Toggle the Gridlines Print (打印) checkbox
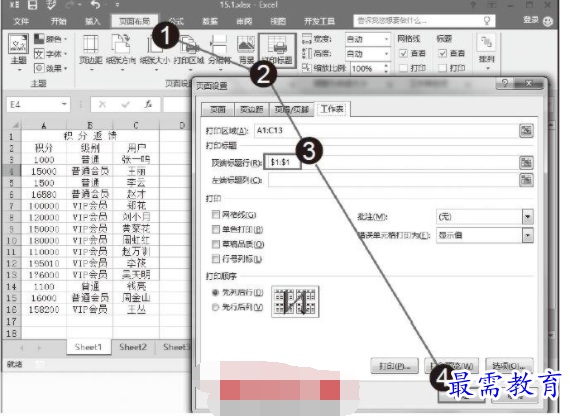 pyautogui.click(x=403, y=68)
